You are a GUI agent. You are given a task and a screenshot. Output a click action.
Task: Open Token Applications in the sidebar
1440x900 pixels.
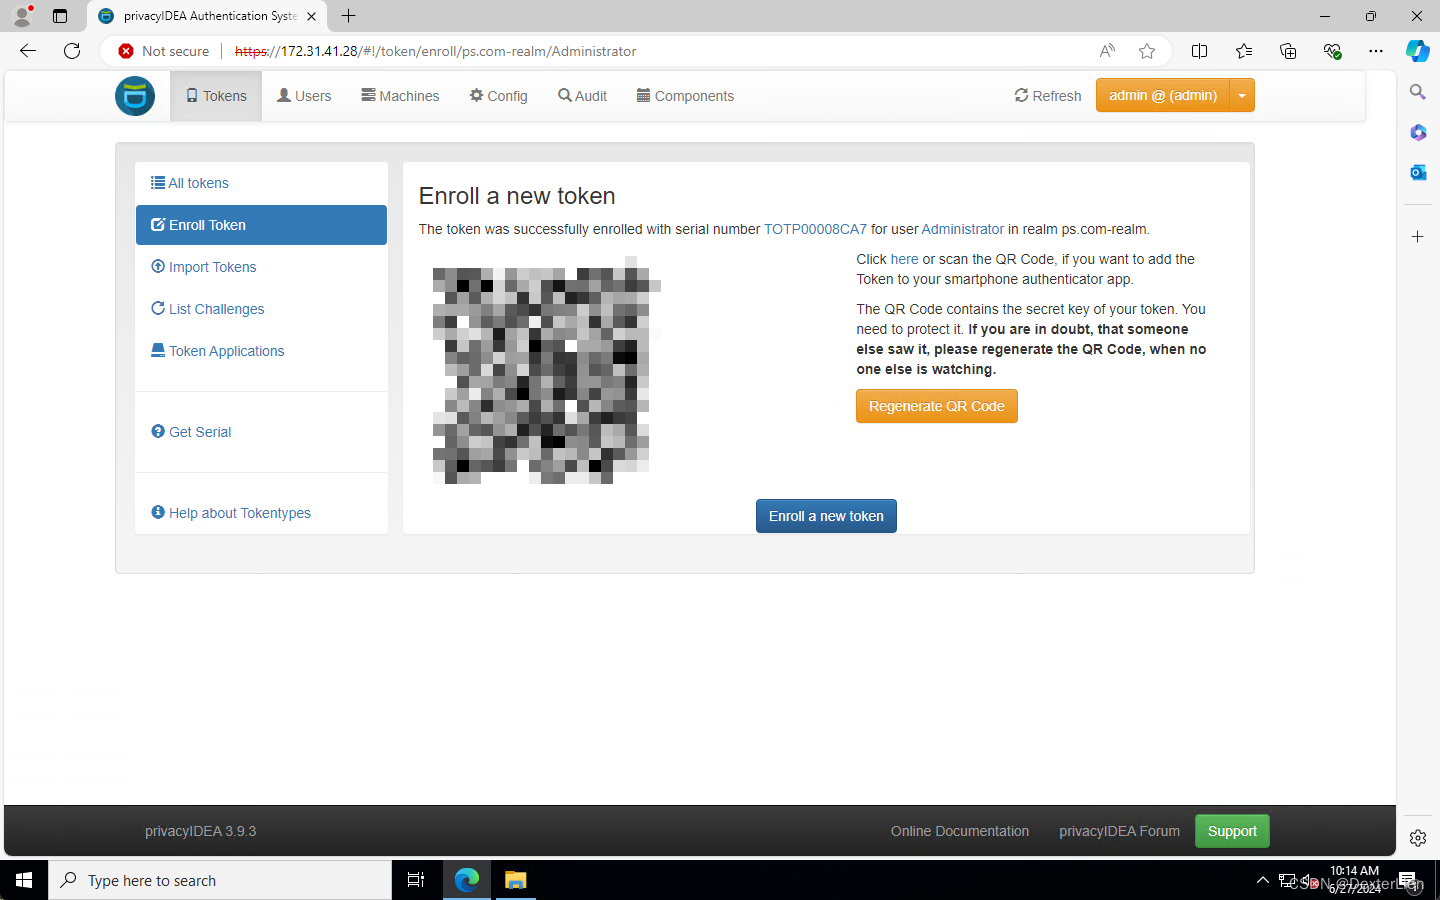tap(261, 351)
